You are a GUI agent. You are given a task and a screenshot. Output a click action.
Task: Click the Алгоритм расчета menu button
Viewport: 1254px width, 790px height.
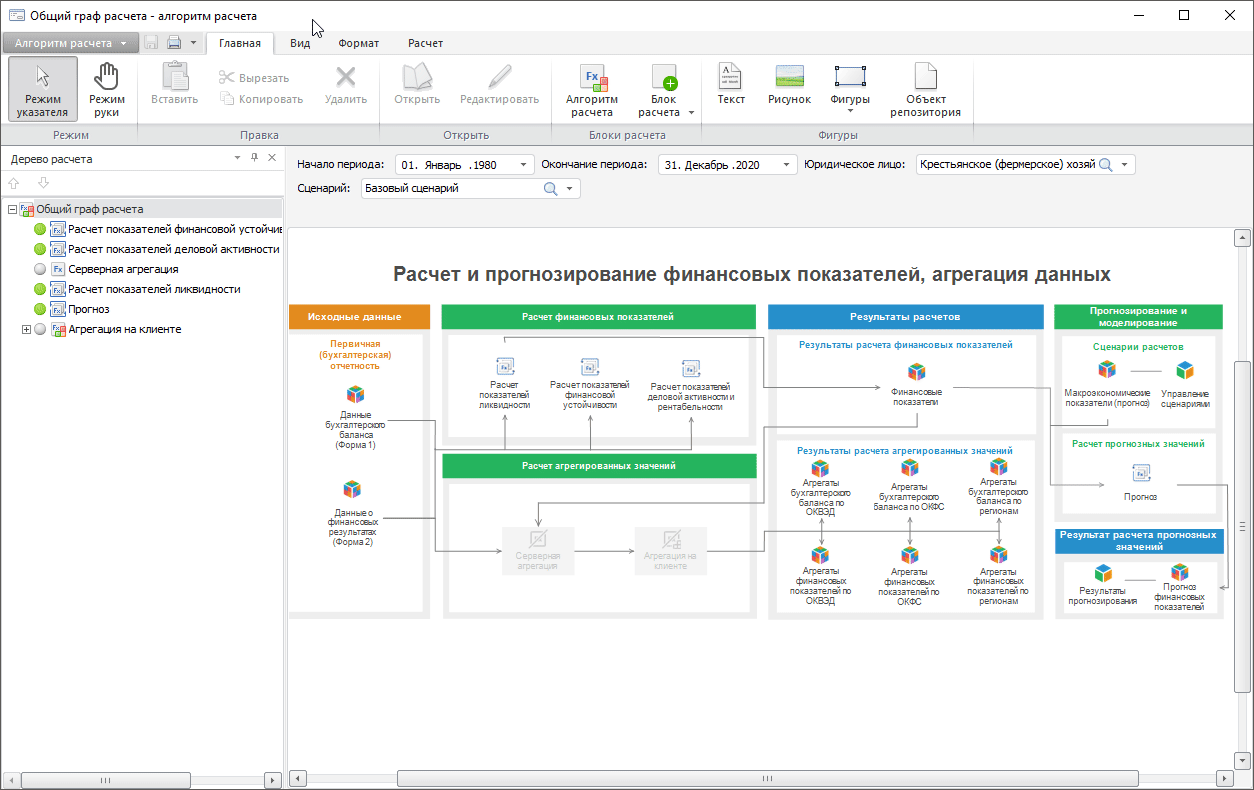click(x=70, y=43)
